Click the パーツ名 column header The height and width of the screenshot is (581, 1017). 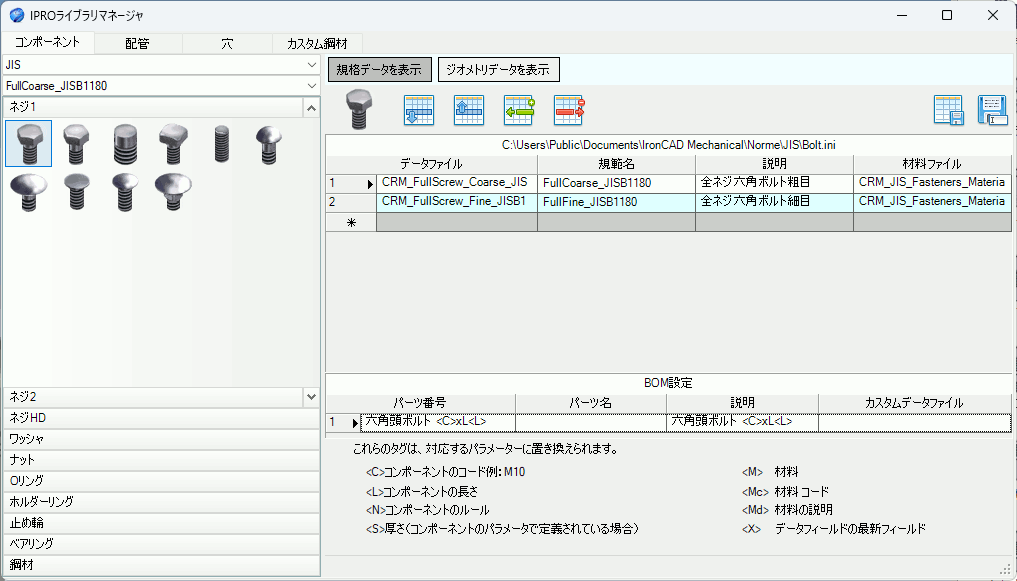click(591, 403)
